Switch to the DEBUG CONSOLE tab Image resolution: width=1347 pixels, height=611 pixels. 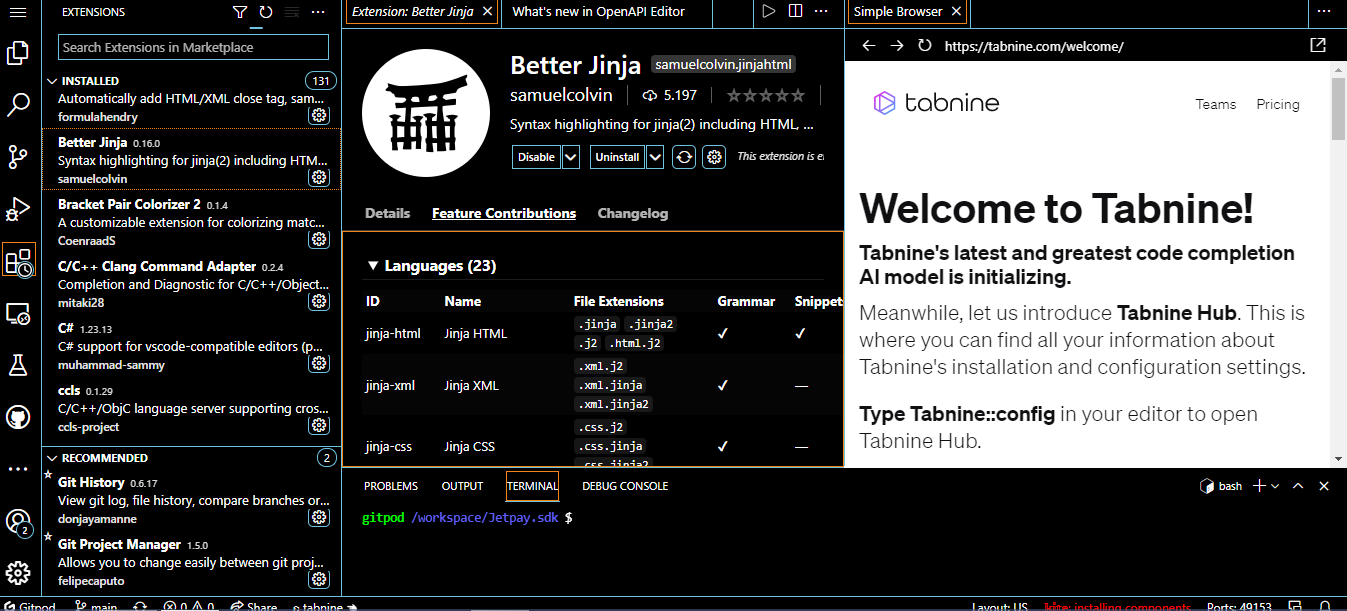625,486
